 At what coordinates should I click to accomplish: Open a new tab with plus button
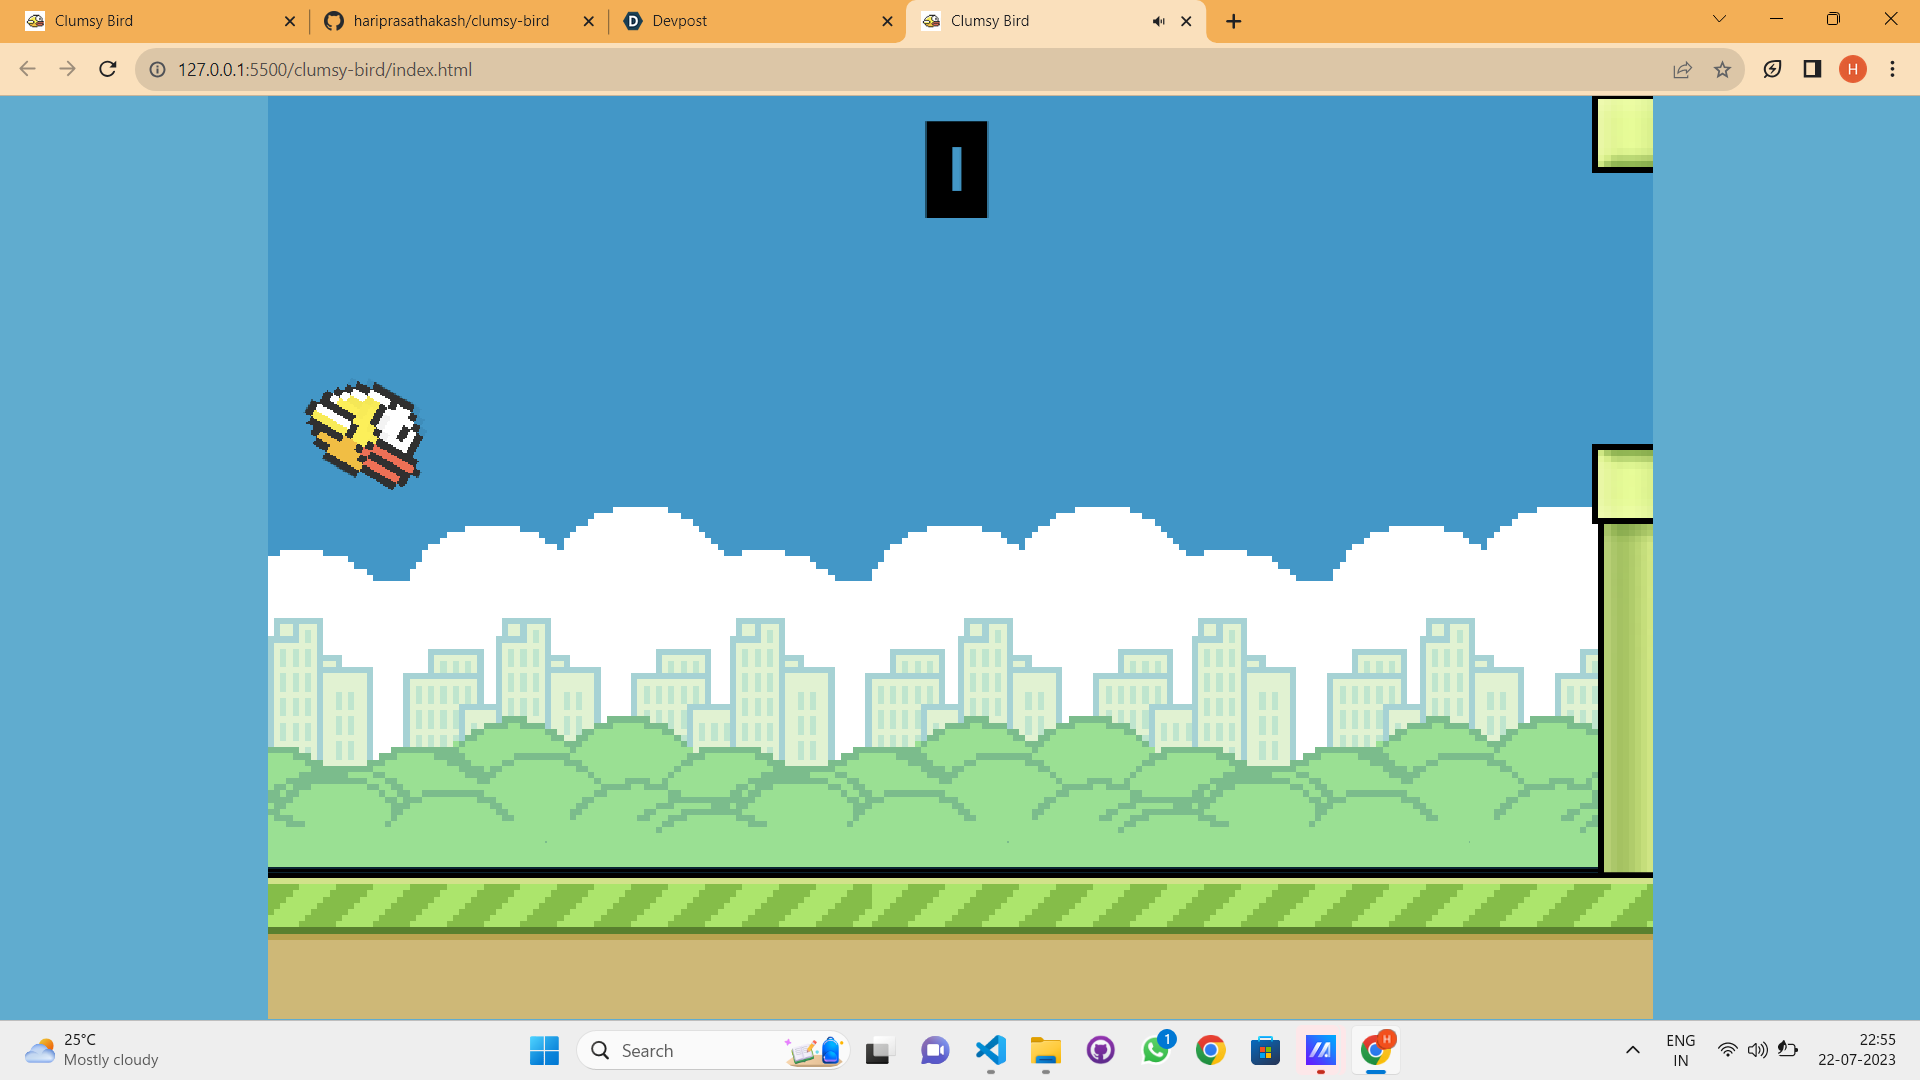click(x=1234, y=21)
